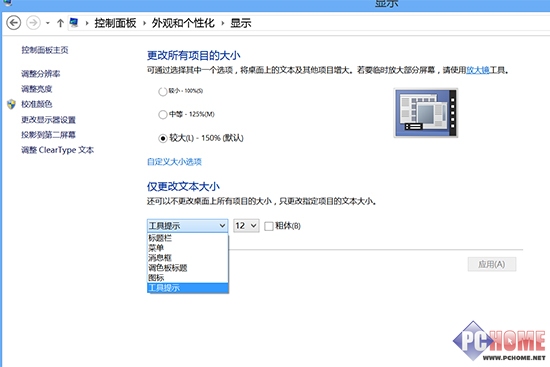Choose 图标 from the dropdown list
Image resolution: width=550 pixels, height=367 pixels.
(x=188, y=278)
